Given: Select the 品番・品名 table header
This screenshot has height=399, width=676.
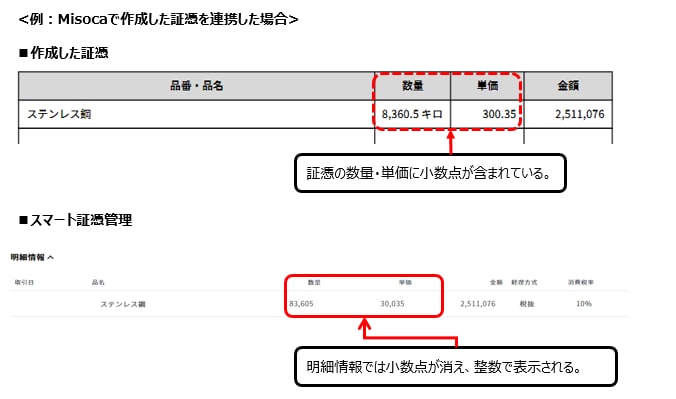Looking at the screenshot, I should coord(197,86).
